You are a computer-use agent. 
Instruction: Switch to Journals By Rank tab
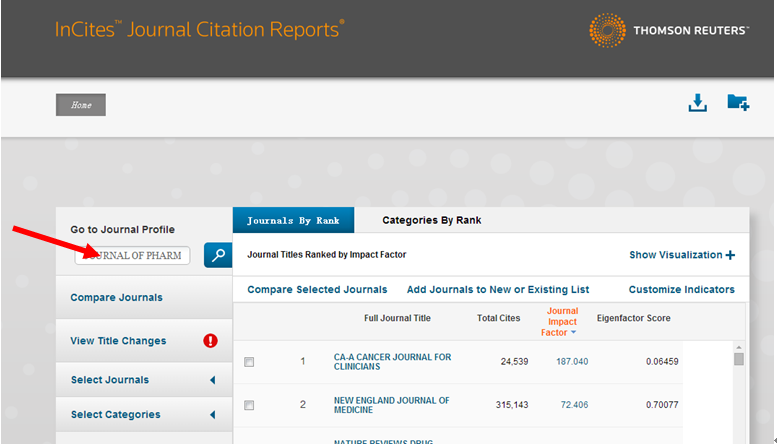coord(293,221)
